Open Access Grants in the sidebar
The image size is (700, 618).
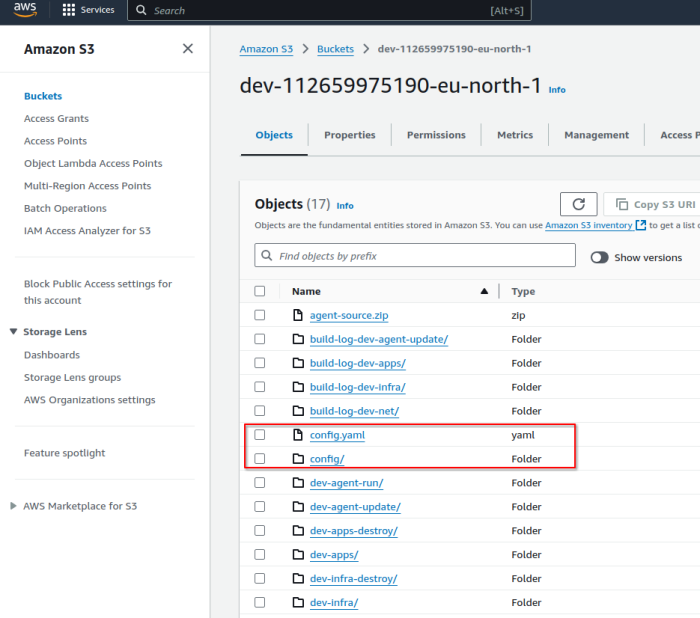click(56, 118)
